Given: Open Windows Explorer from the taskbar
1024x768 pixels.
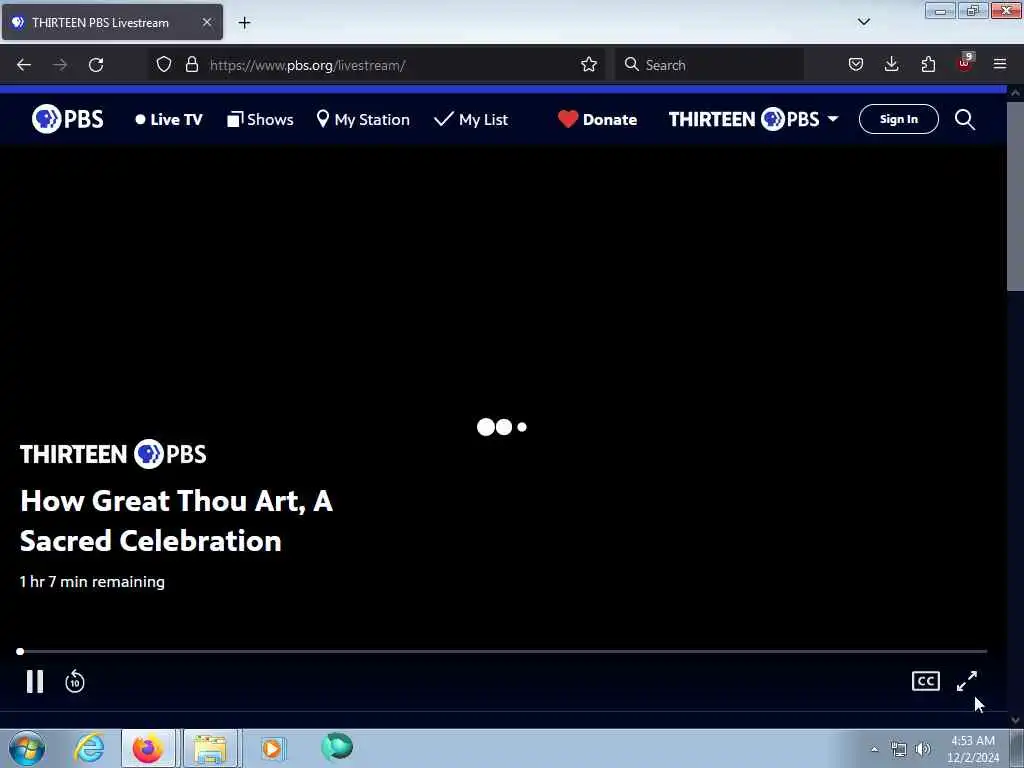Looking at the screenshot, I should point(210,748).
